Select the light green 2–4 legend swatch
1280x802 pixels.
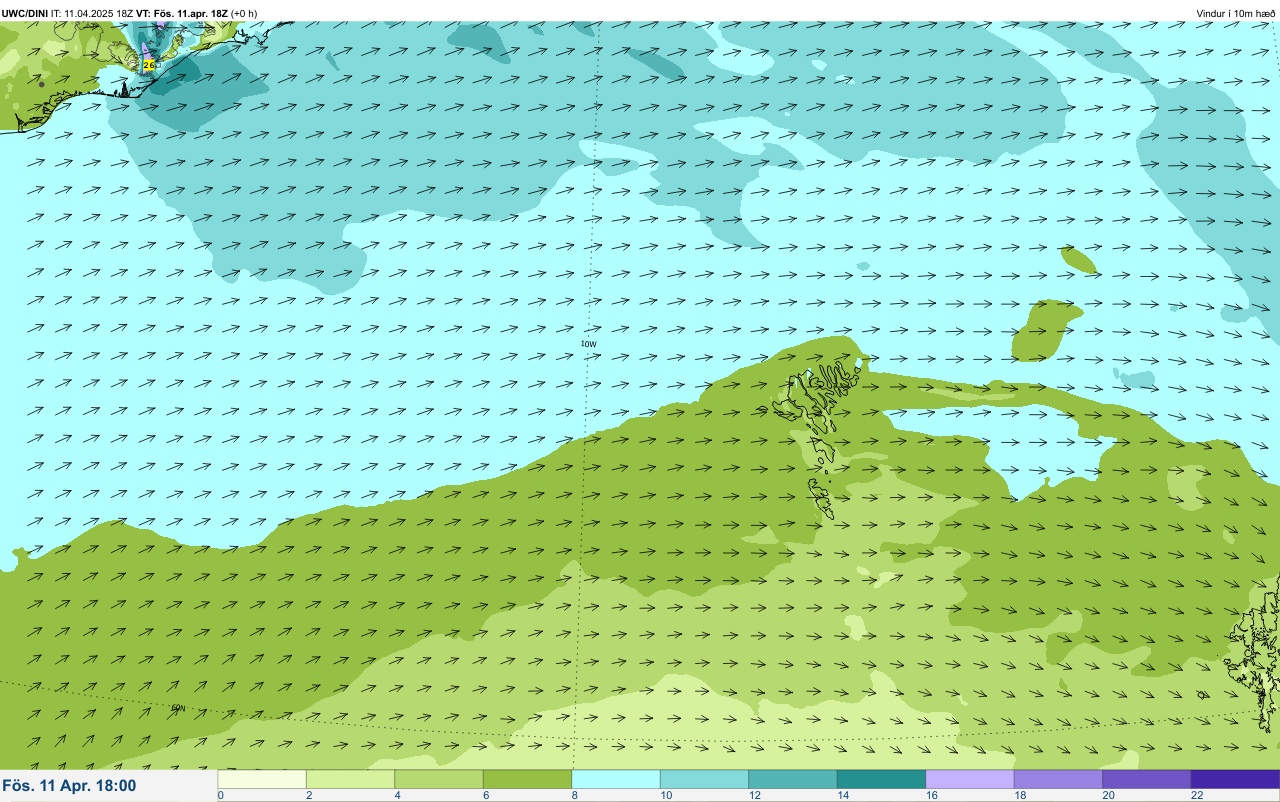coord(350,779)
